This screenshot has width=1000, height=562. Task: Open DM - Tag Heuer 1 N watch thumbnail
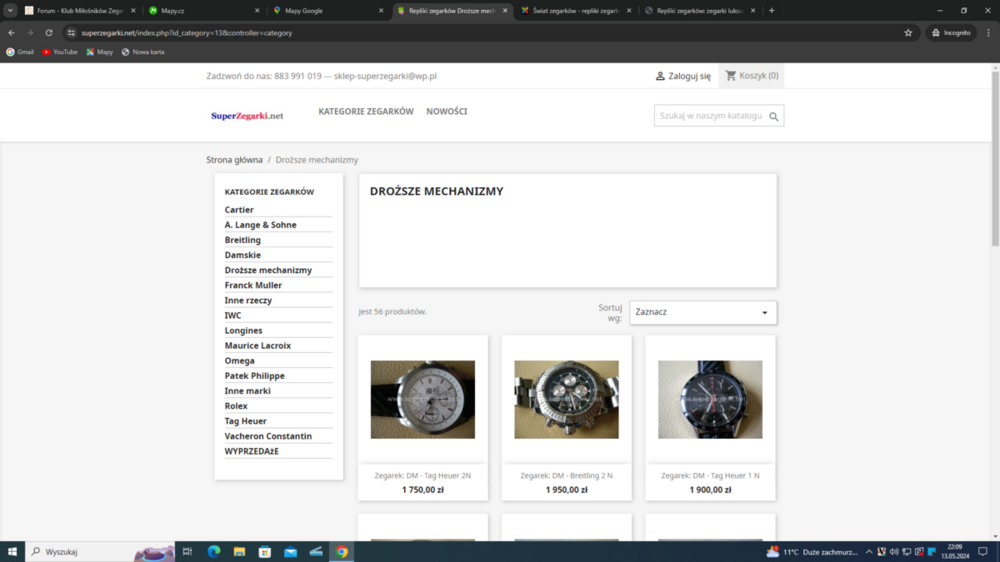click(710, 399)
